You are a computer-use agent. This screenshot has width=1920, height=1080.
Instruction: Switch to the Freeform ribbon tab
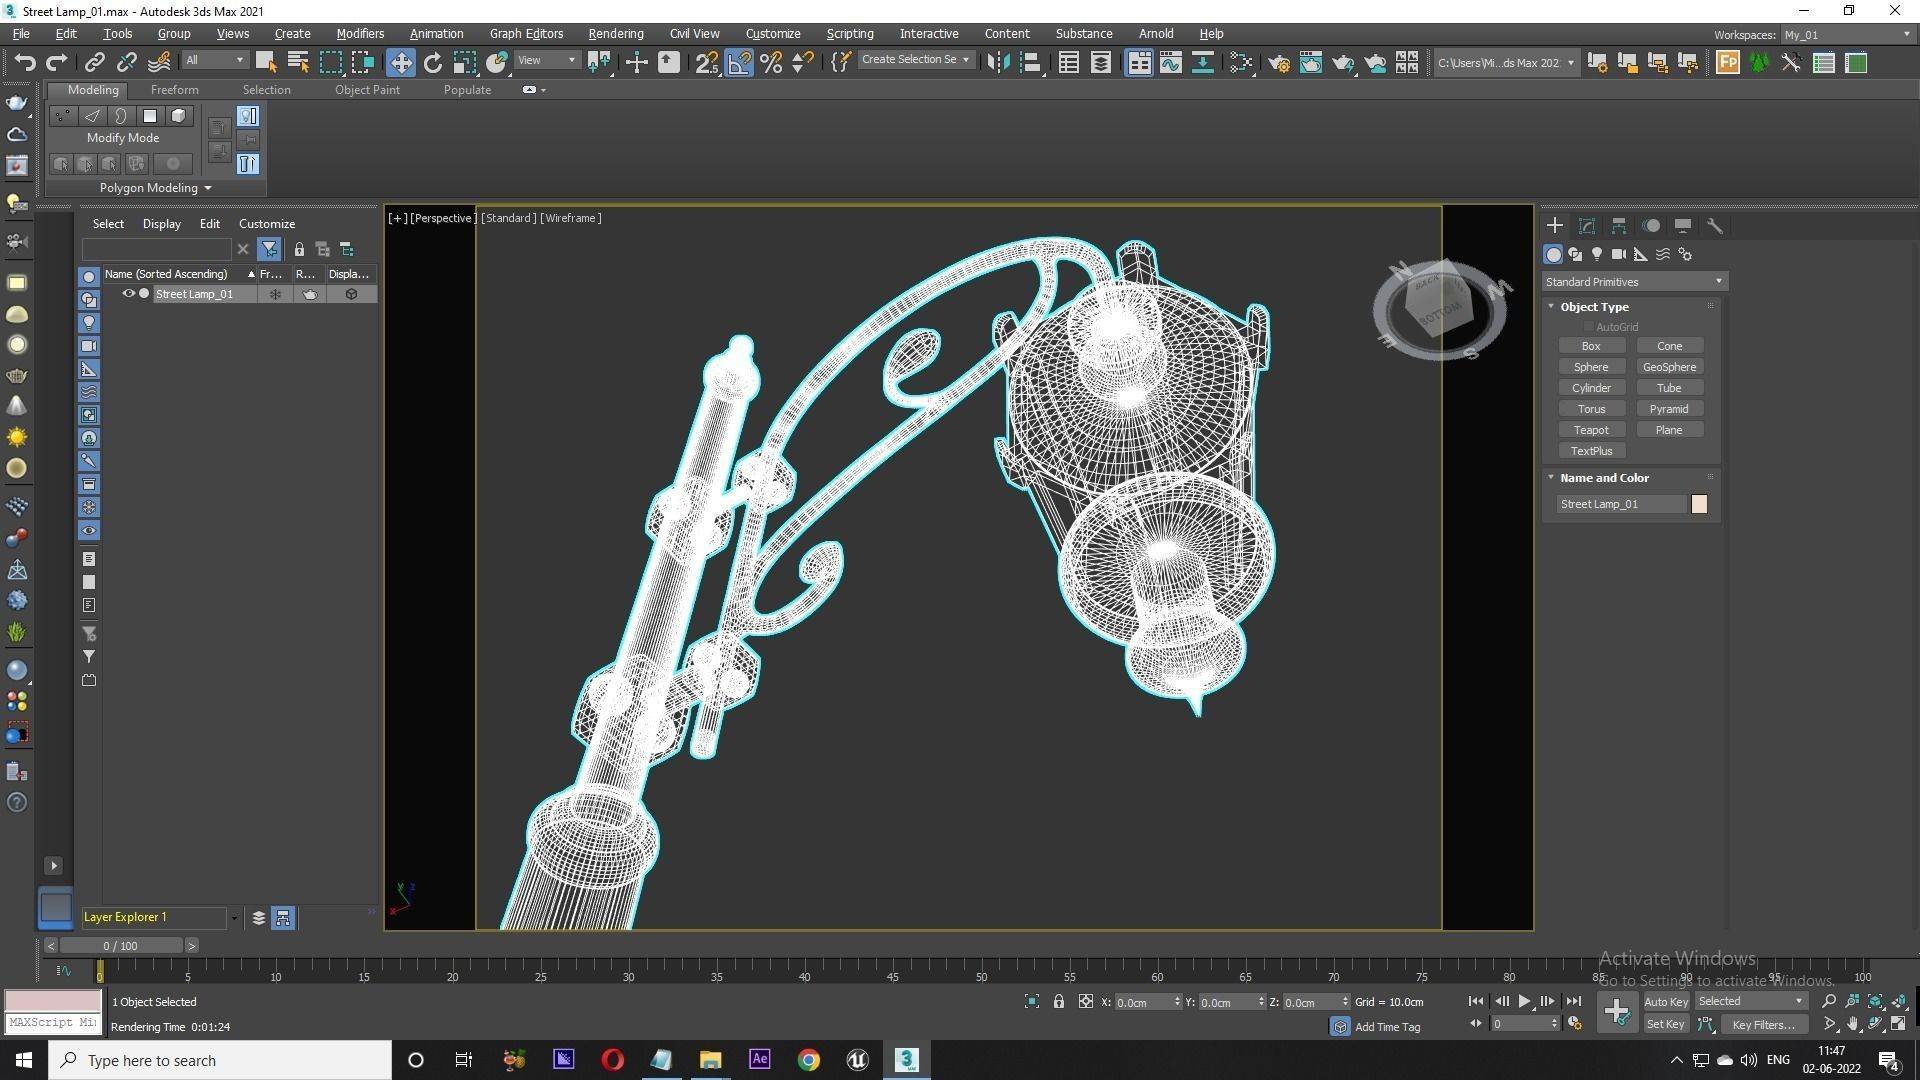(x=174, y=90)
